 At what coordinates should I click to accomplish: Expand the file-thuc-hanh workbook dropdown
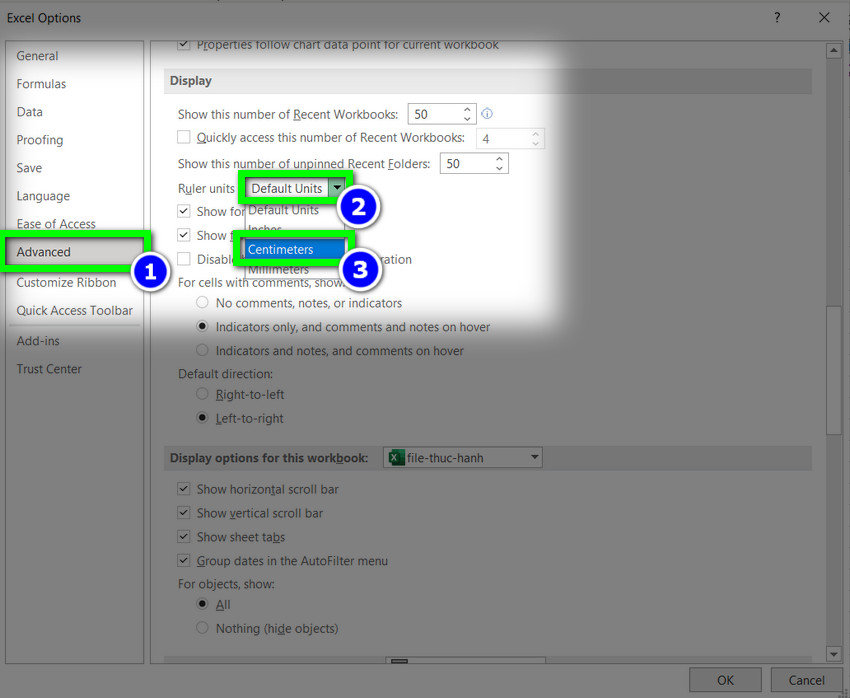(x=535, y=458)
